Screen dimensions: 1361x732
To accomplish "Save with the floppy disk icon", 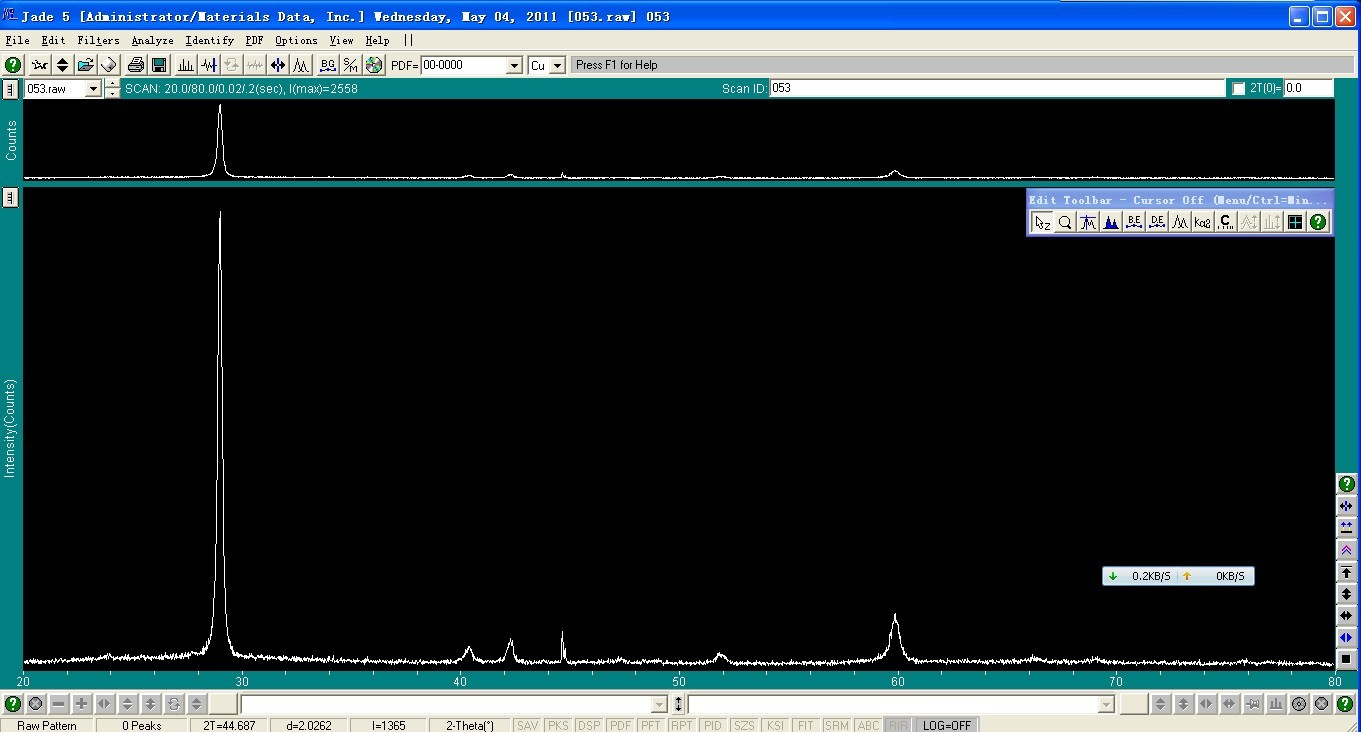I will pyautogui.click(x=159, y=65).
